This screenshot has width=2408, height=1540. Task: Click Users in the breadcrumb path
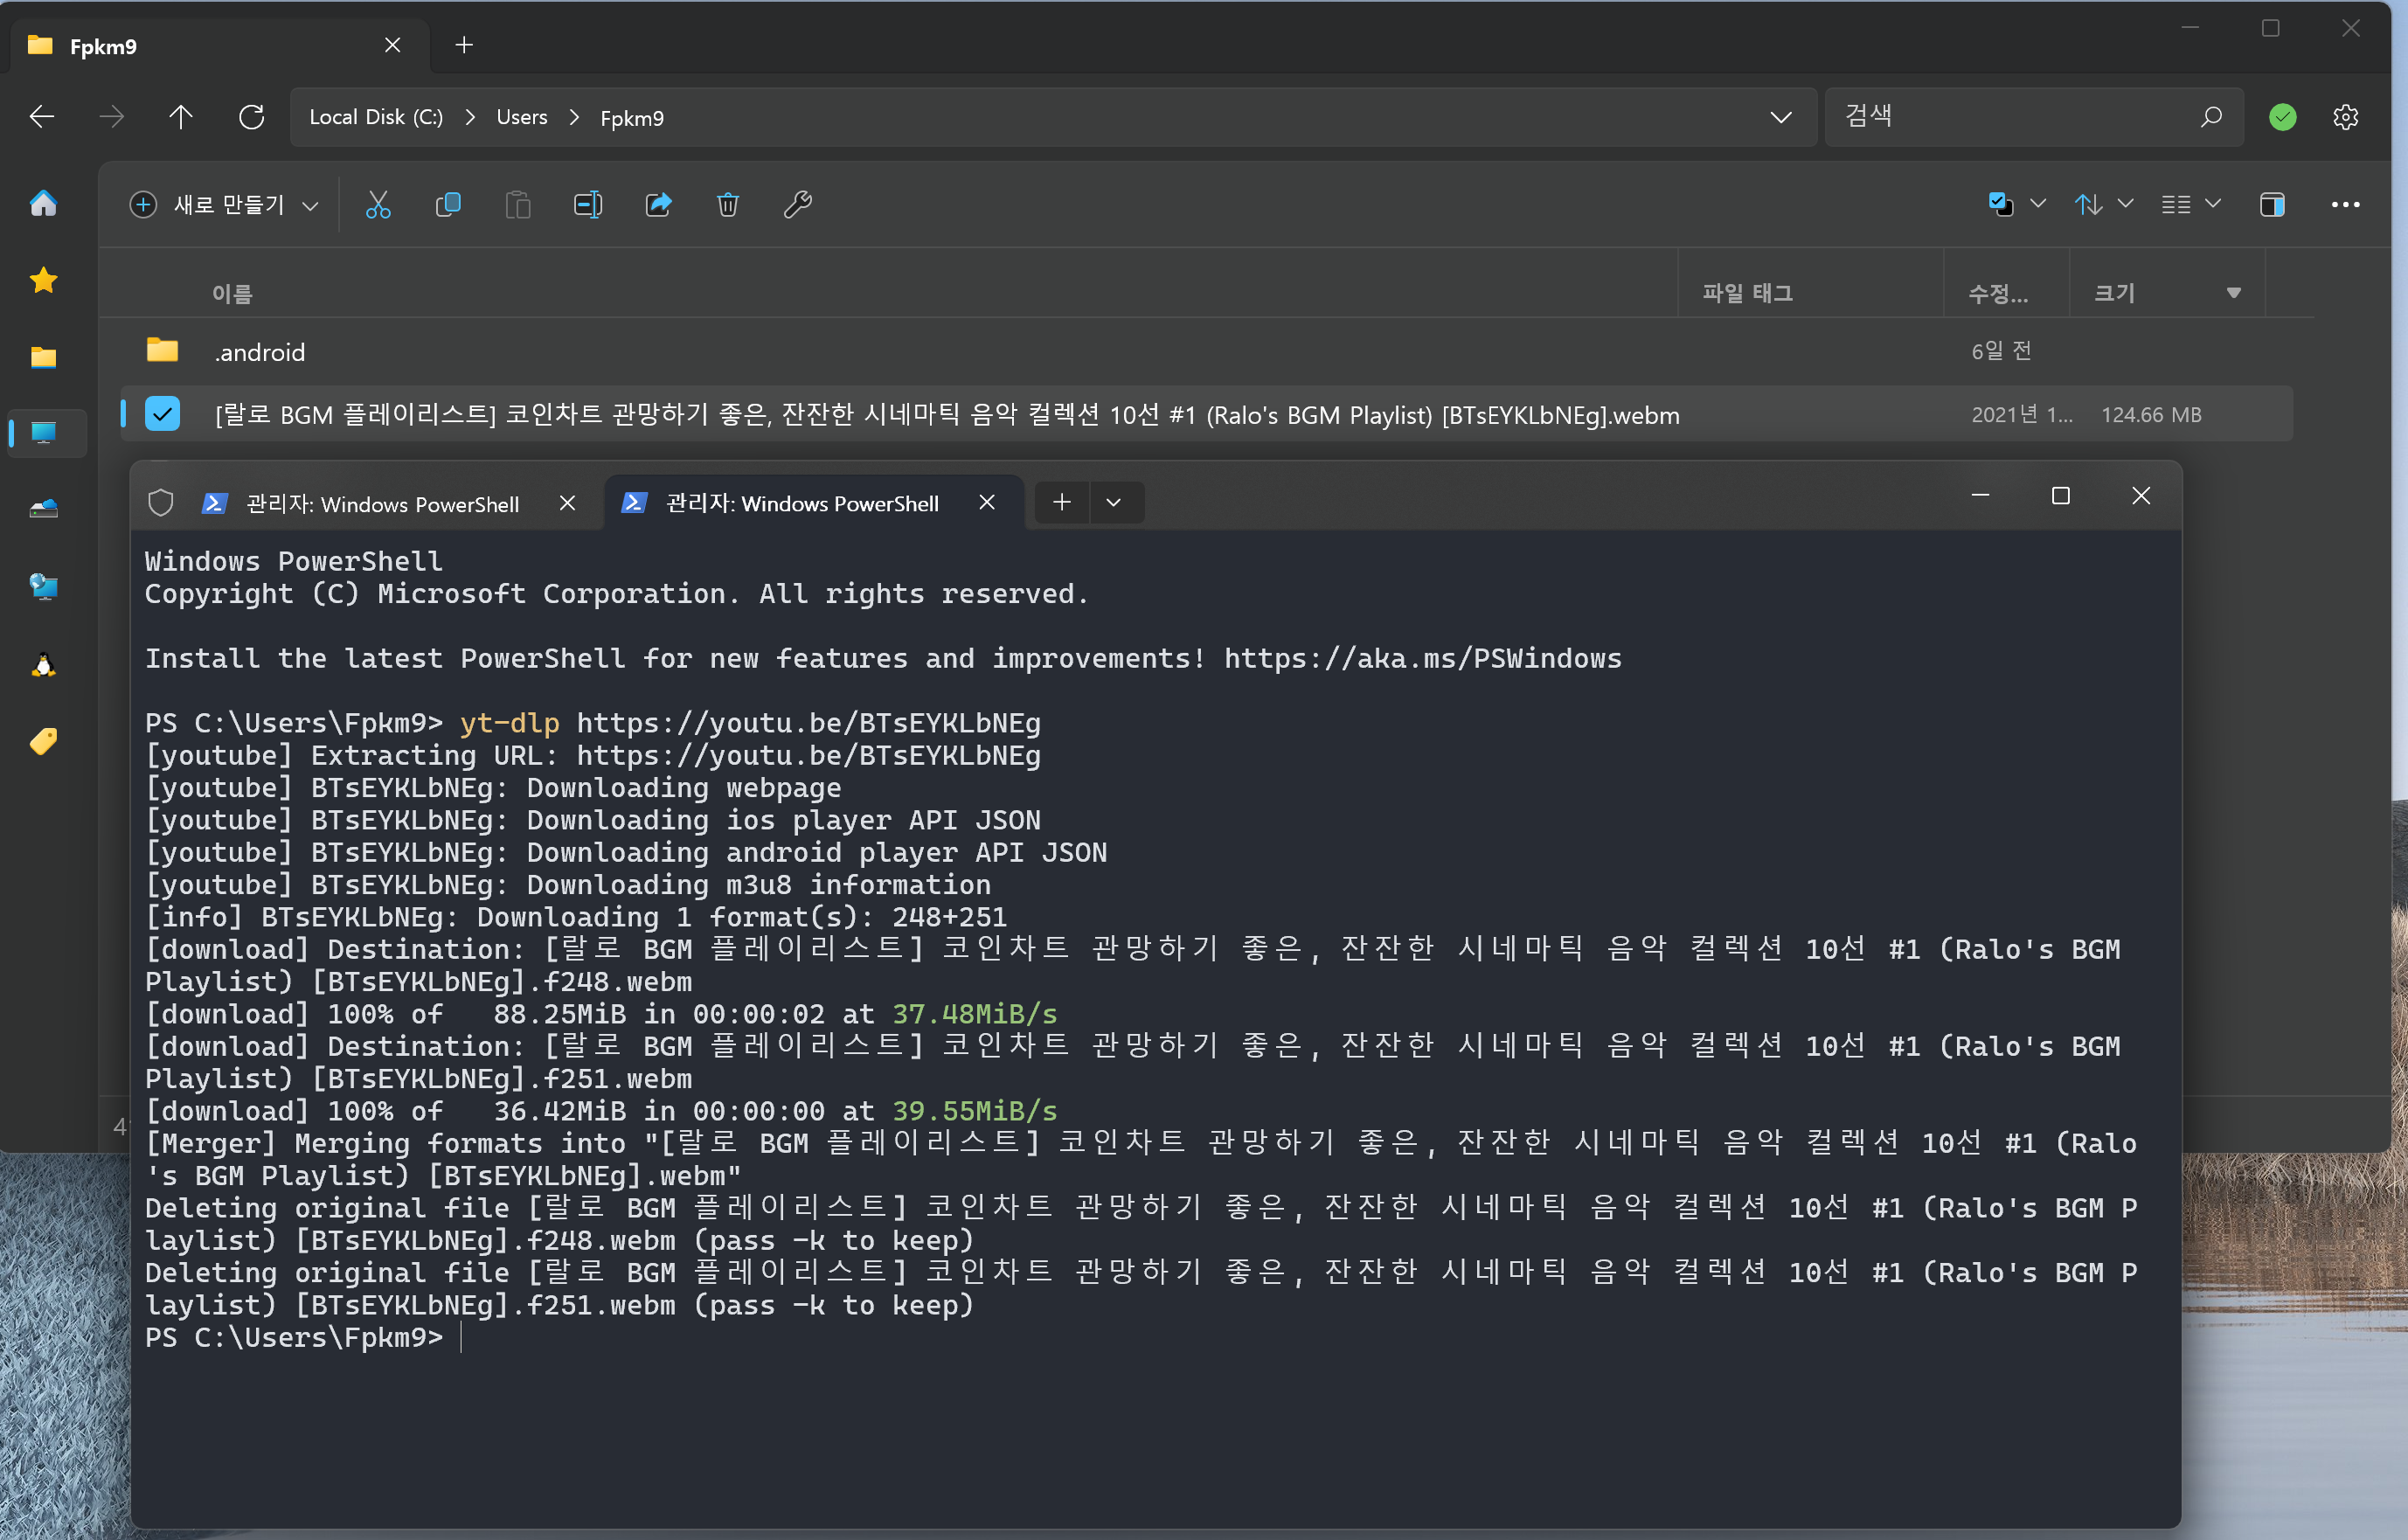521,117
